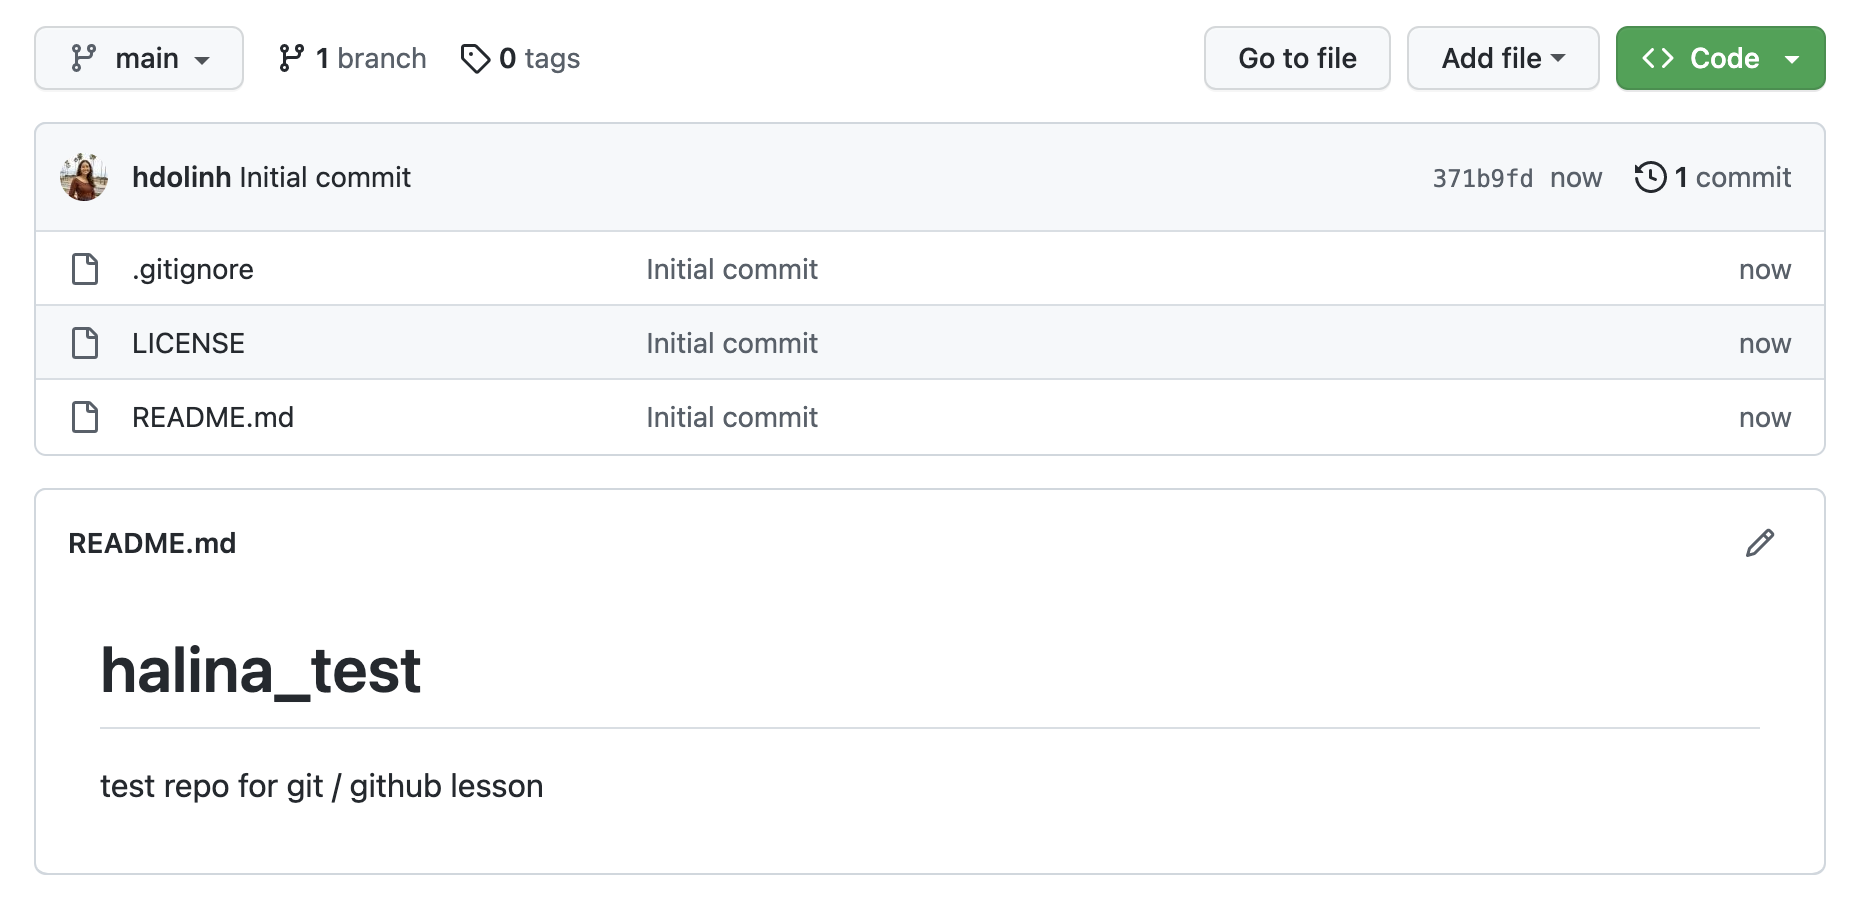Image resolution: width=1858 pixels, height=906 pixels.
Task: Click the commit history clock icon
Action: point(1650,177)
